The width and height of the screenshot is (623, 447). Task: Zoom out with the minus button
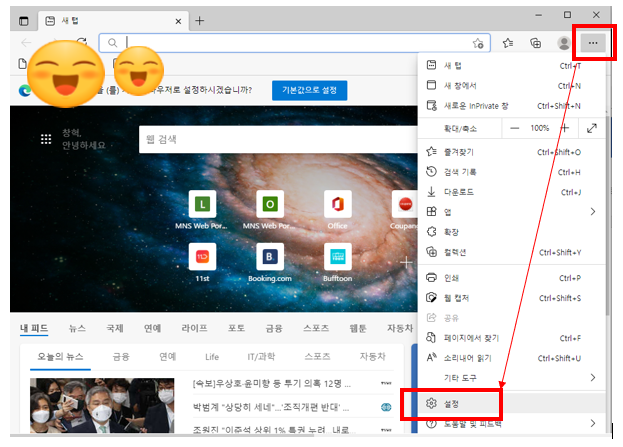pyautogui.click(x=514, y=128)
